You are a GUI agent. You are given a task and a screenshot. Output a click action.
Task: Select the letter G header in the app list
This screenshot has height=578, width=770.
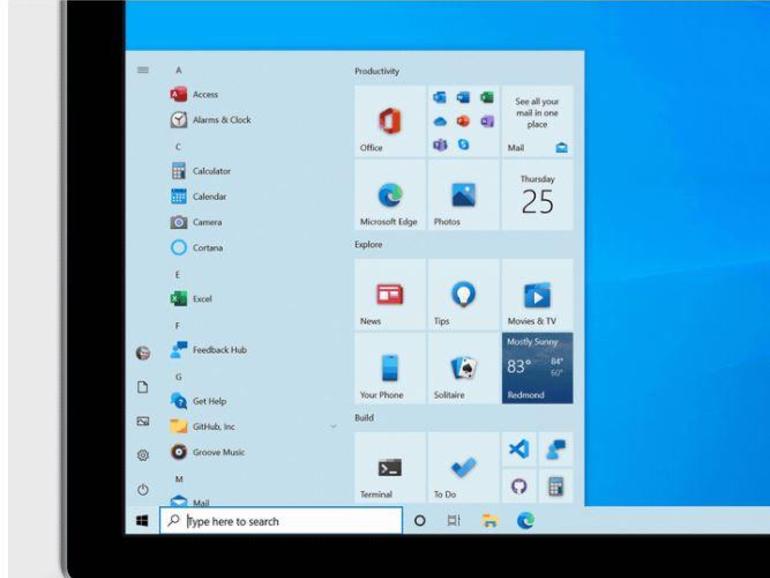pos(179,377)
